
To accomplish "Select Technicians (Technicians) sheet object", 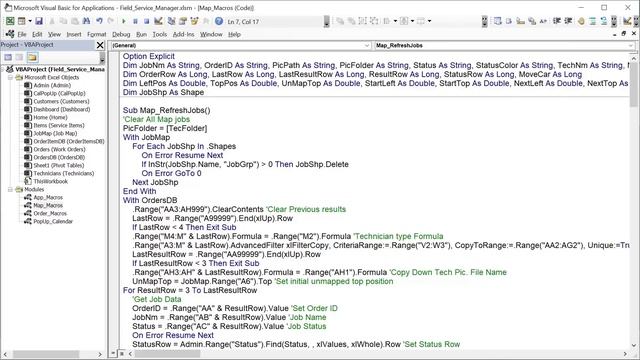I will [64, 173].
